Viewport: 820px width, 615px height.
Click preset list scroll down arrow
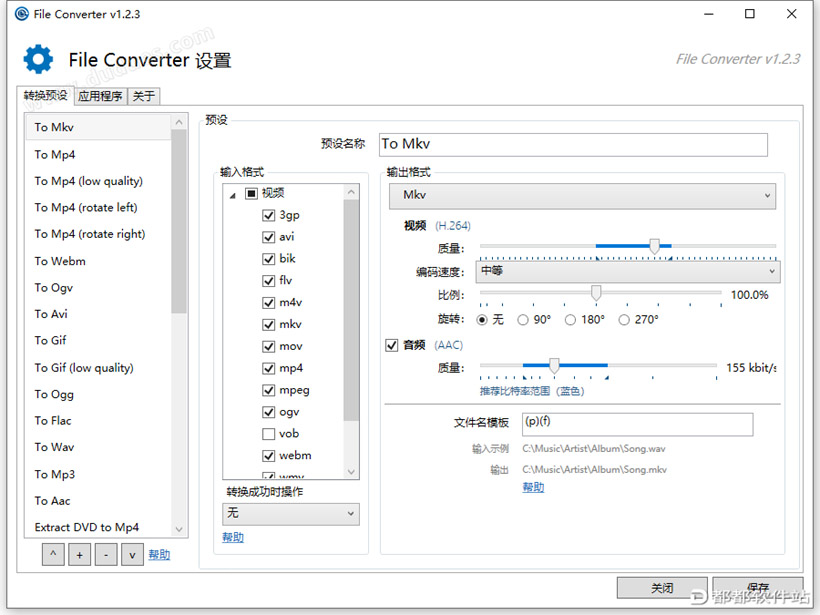(x=179, y=529)
